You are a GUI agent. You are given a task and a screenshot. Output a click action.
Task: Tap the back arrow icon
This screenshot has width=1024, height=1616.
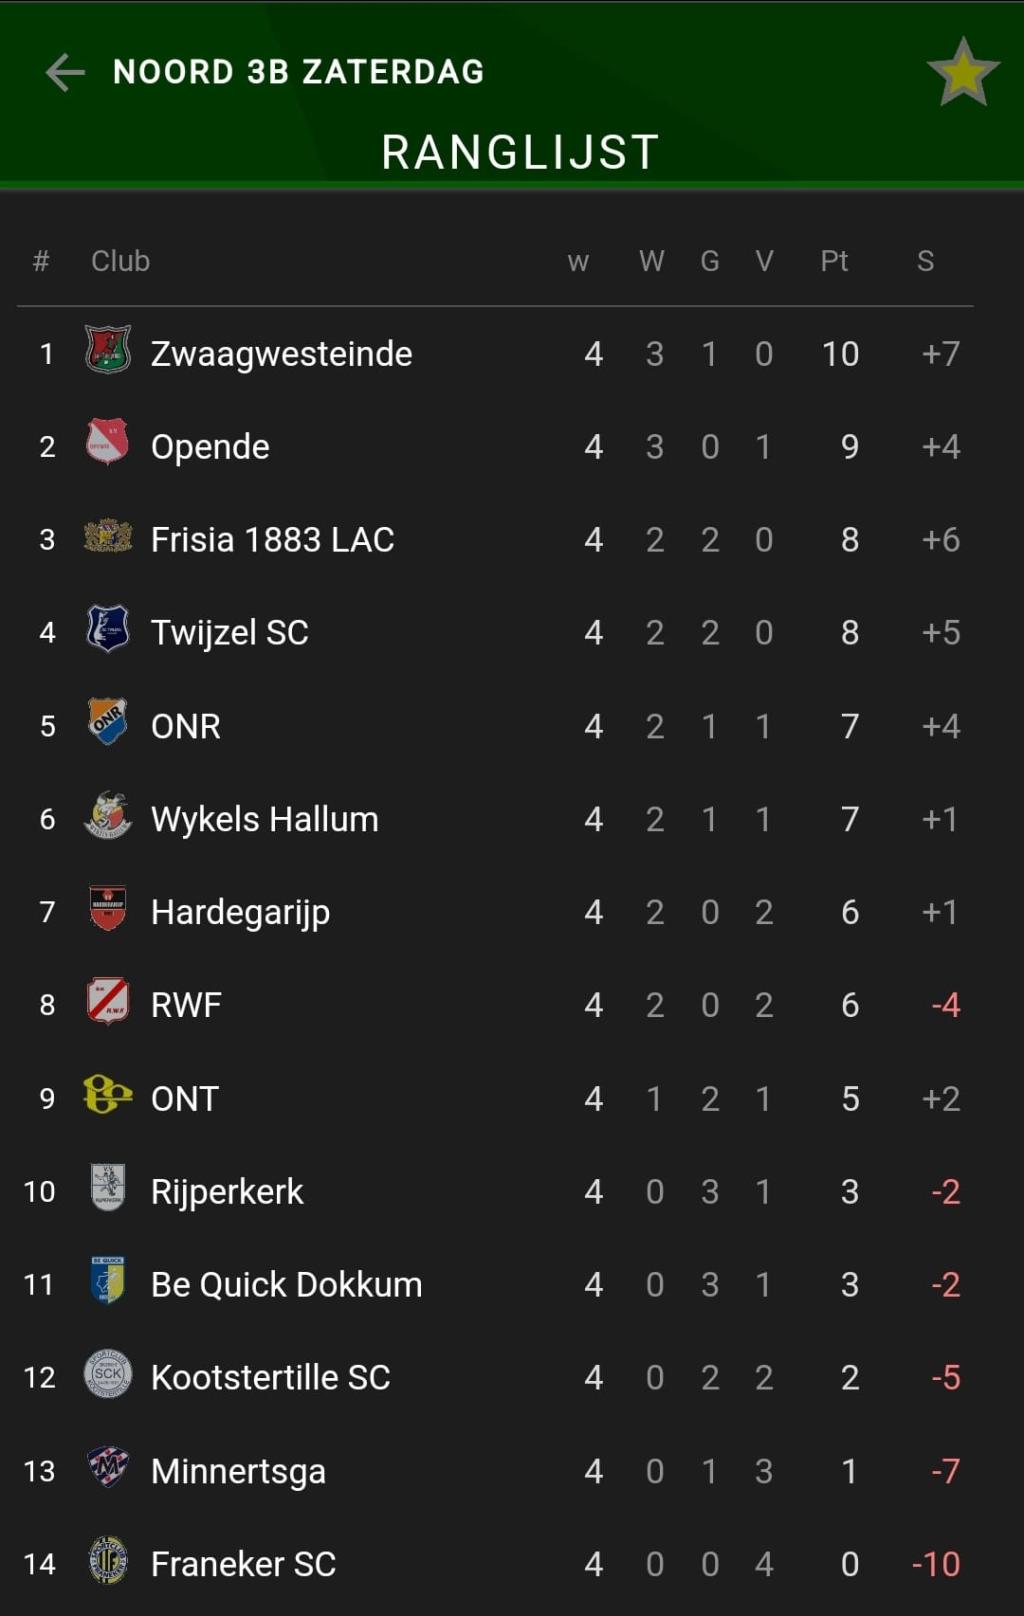65,72
